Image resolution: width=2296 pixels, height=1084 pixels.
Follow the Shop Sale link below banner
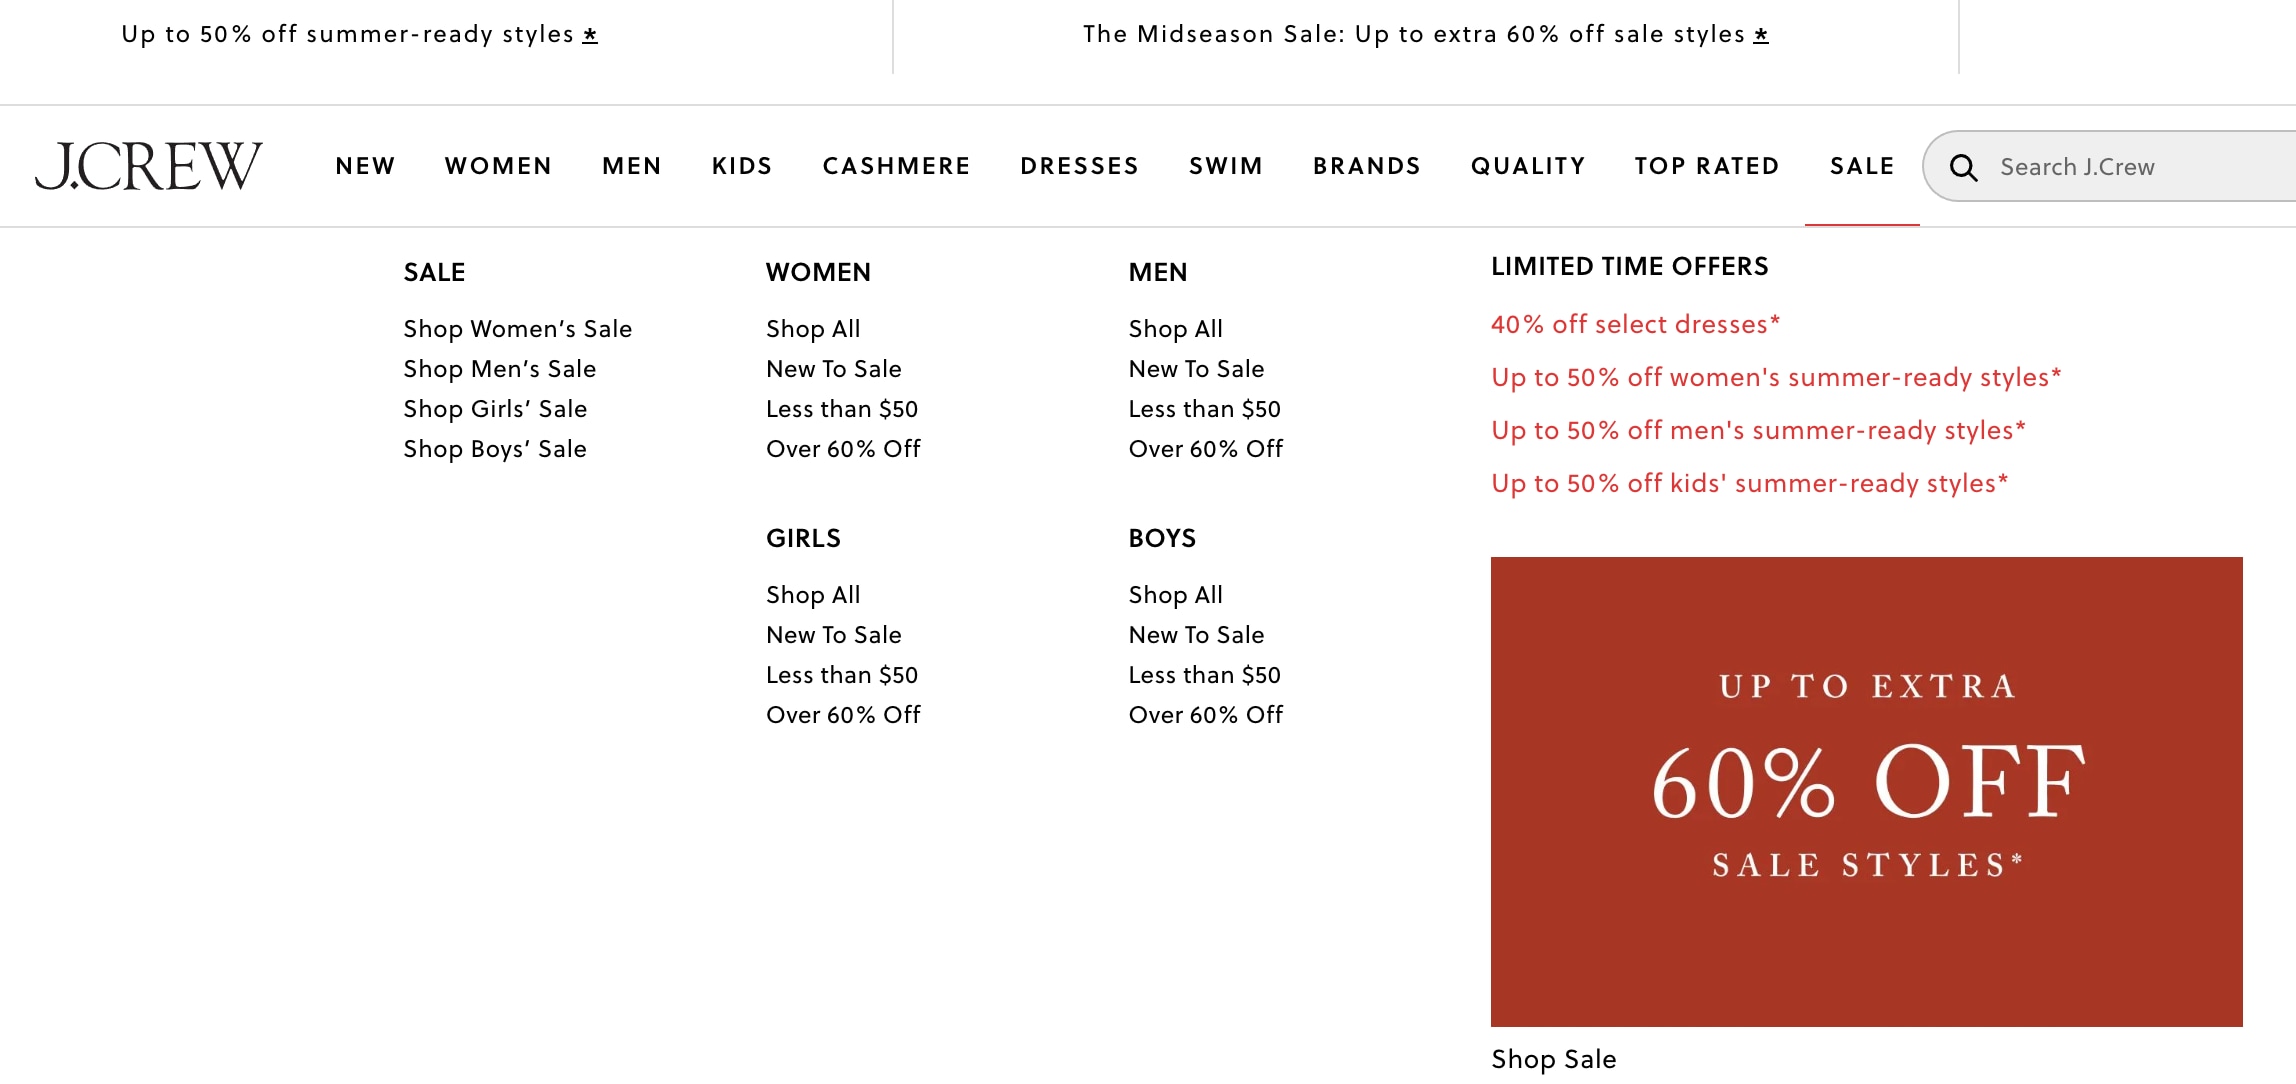click(x=1553, y=1059)
